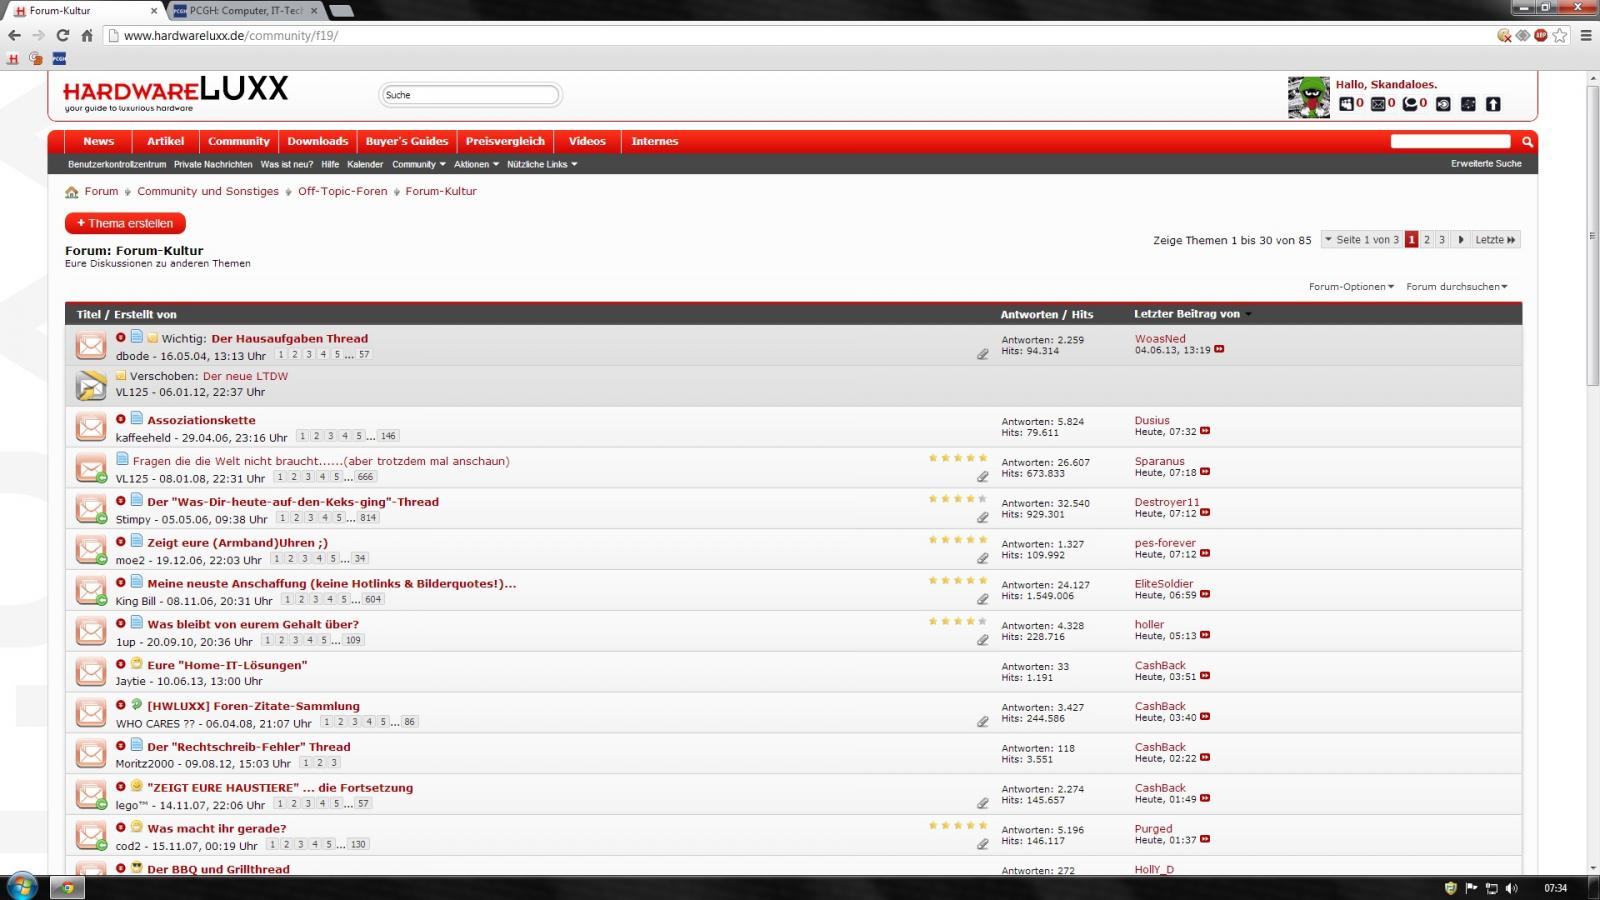Jump to last post by Dusius
Viewport: 1600px width, 900px height.
coord(1205,432)
